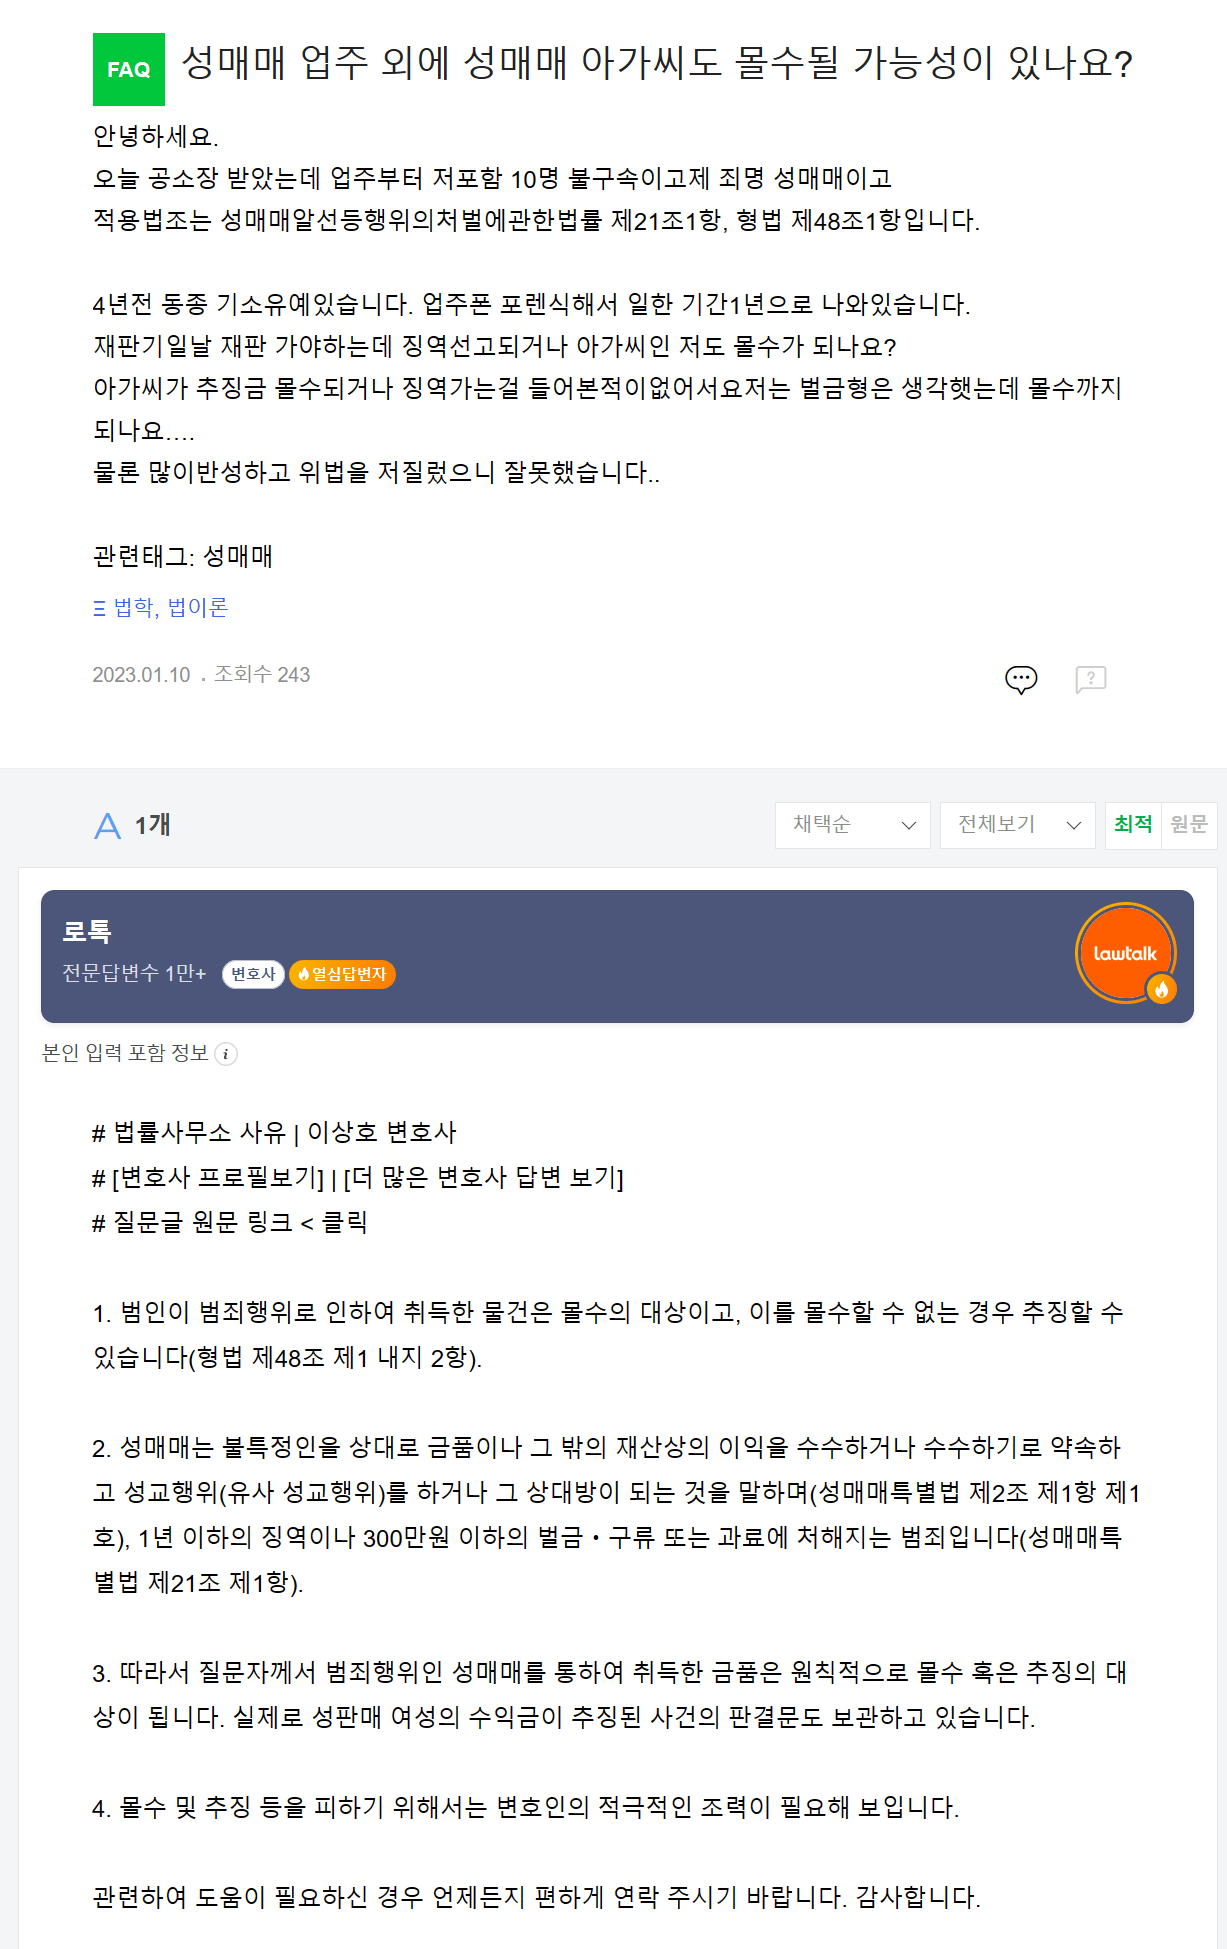Select the 최적 view toggle
Viewport: 1227px width, 1949px height.
[1133, 825]
